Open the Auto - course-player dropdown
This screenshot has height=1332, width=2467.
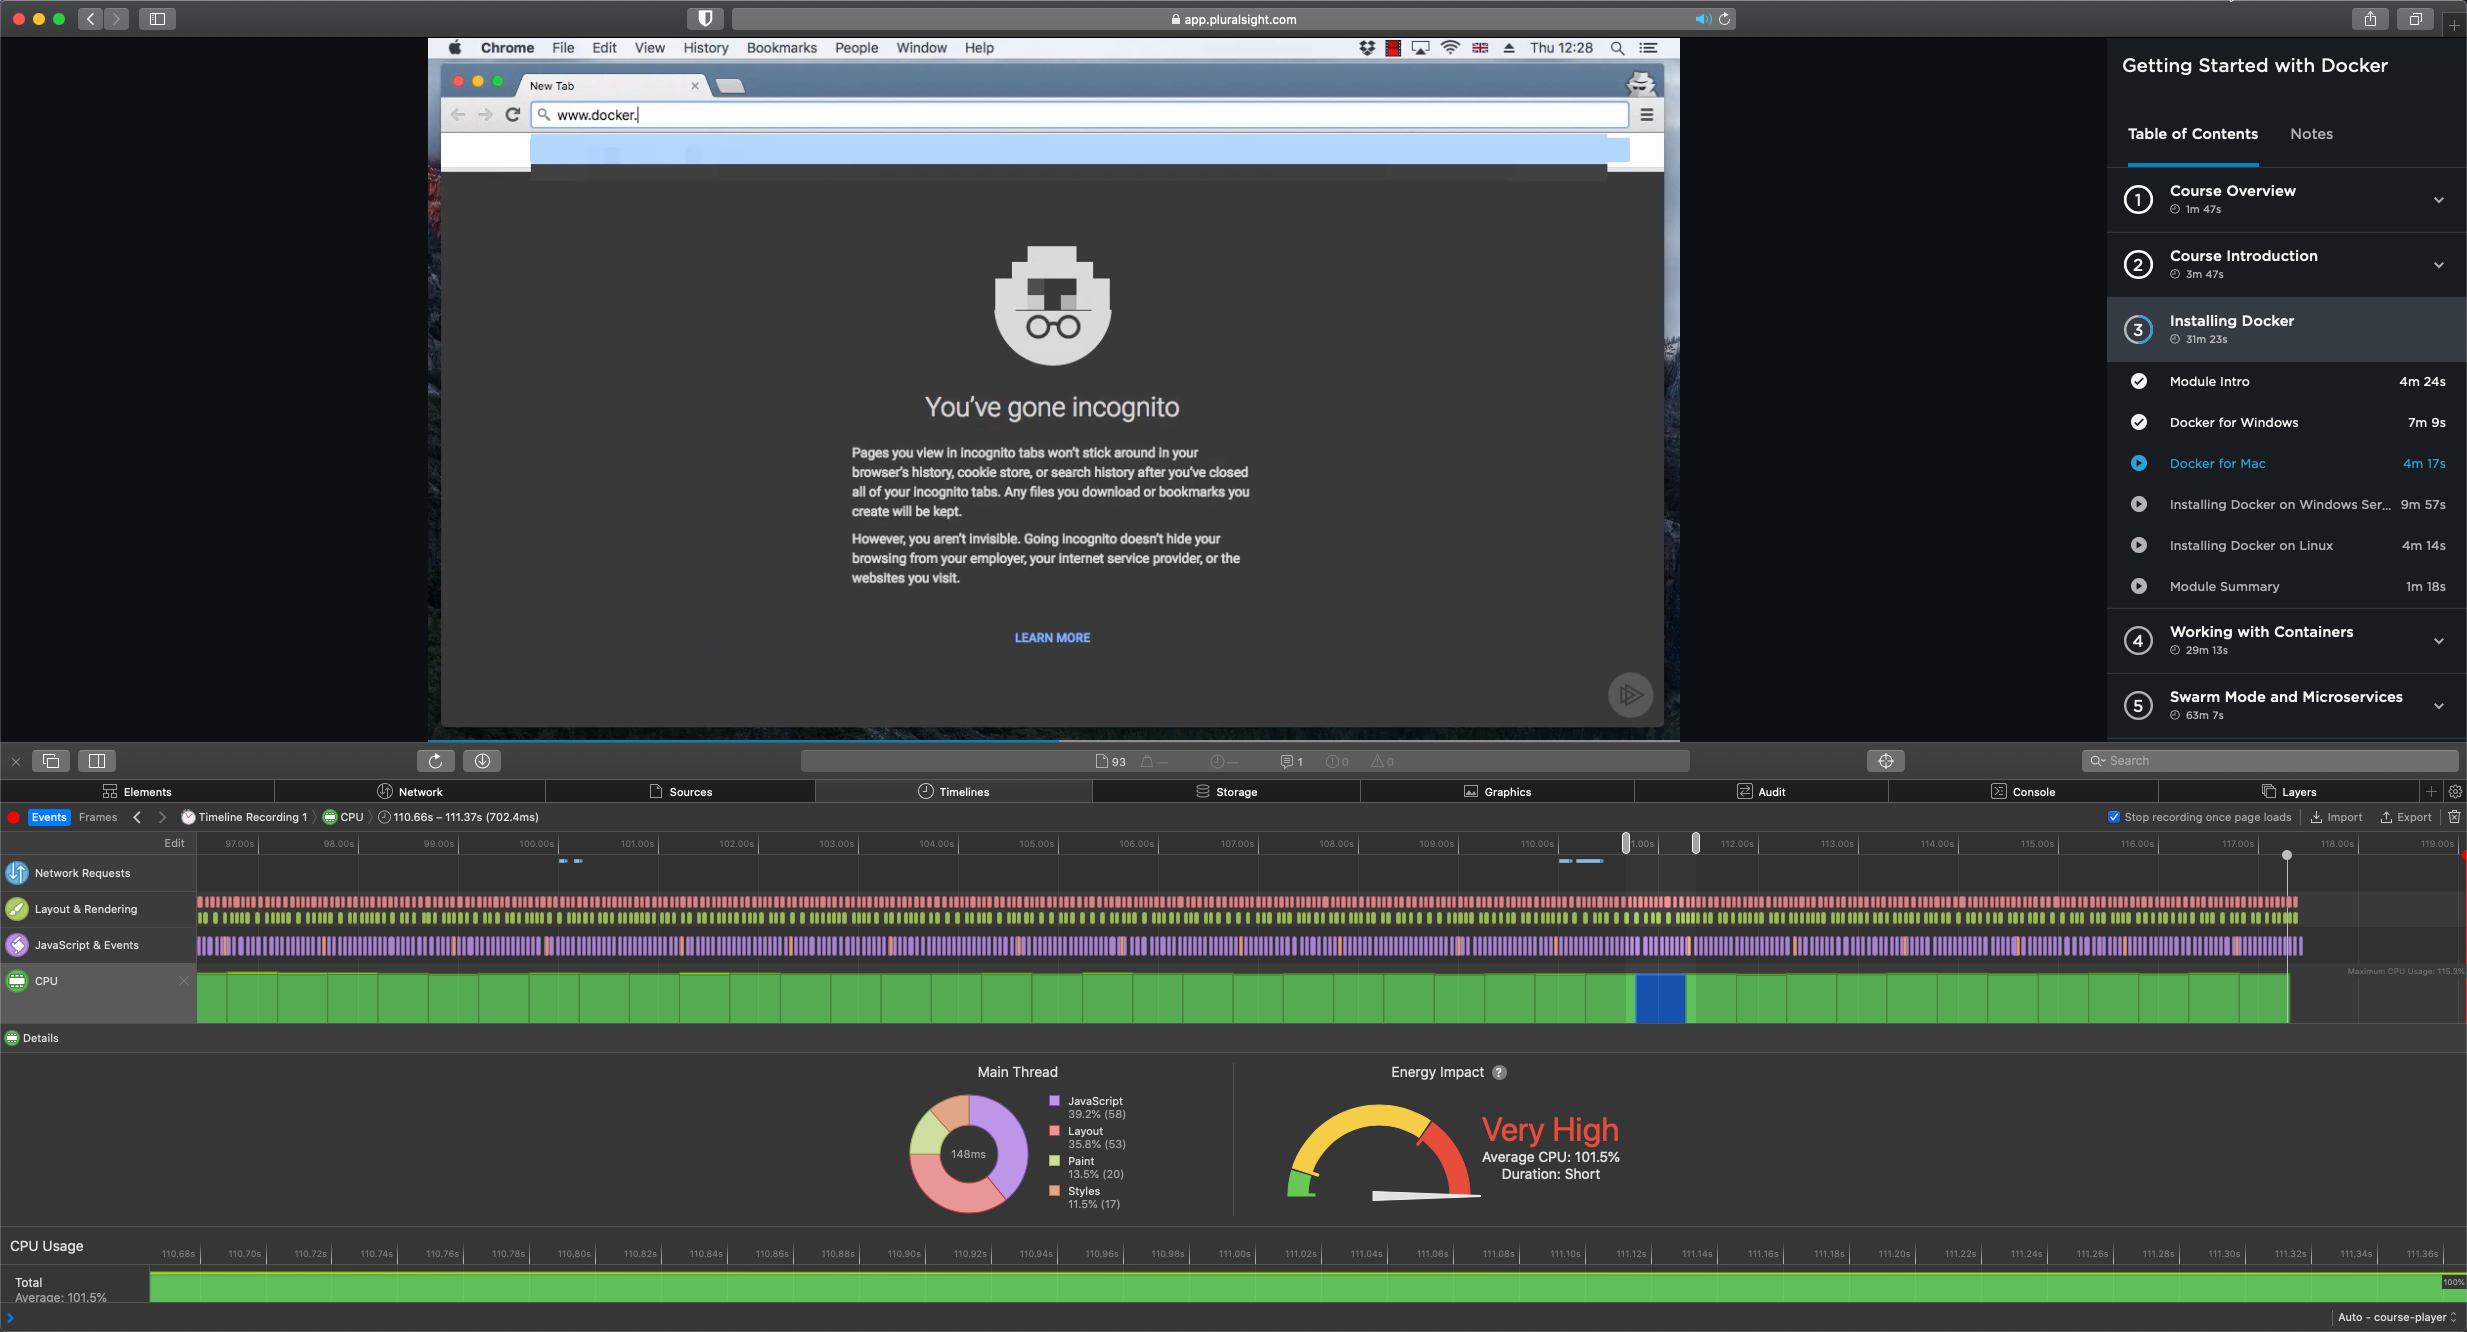(2394, 1317)
